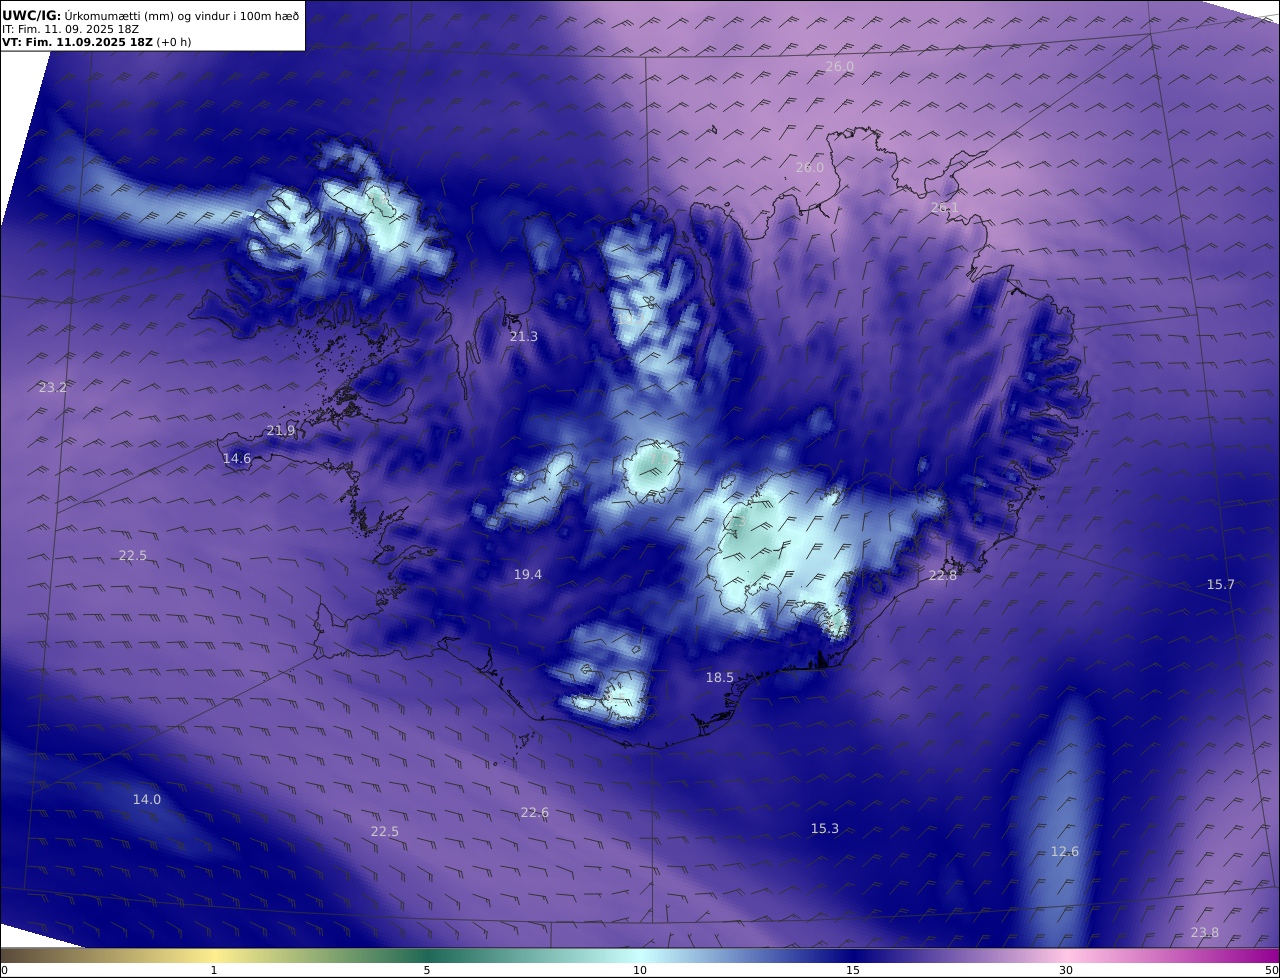Click the 23.2 value label
This screenshot has width=1280, height=978.
pyautogui.click(x=52, y=387)
